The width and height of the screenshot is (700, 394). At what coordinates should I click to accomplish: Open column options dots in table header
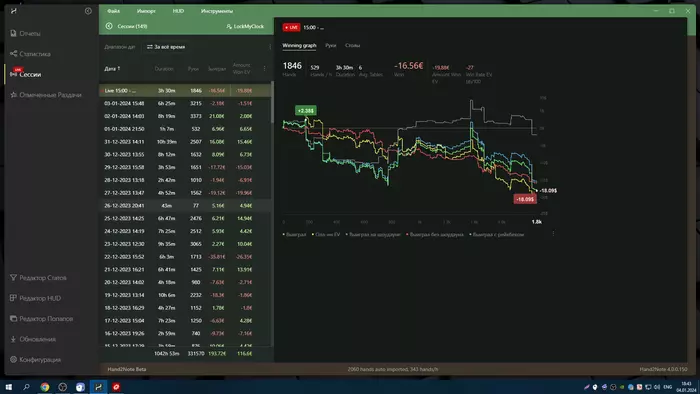[x=264, y=69]
